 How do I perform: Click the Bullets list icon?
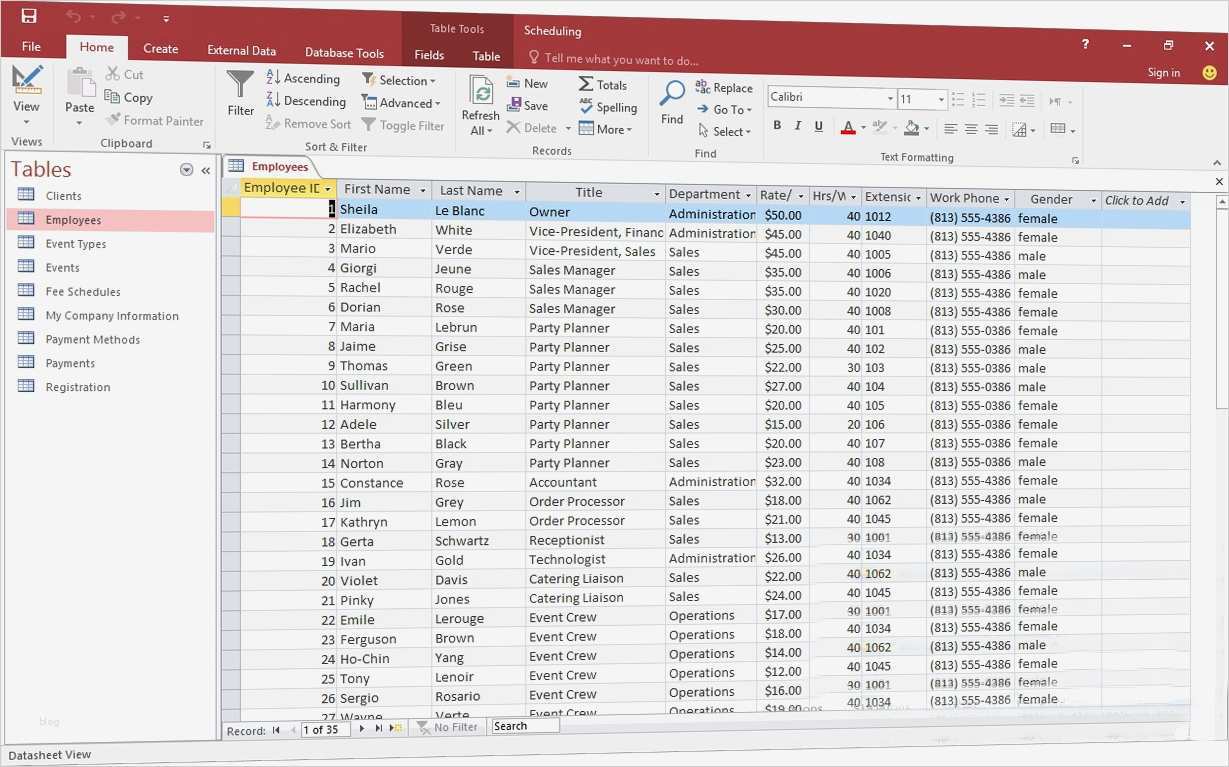[x=958, y=99]
